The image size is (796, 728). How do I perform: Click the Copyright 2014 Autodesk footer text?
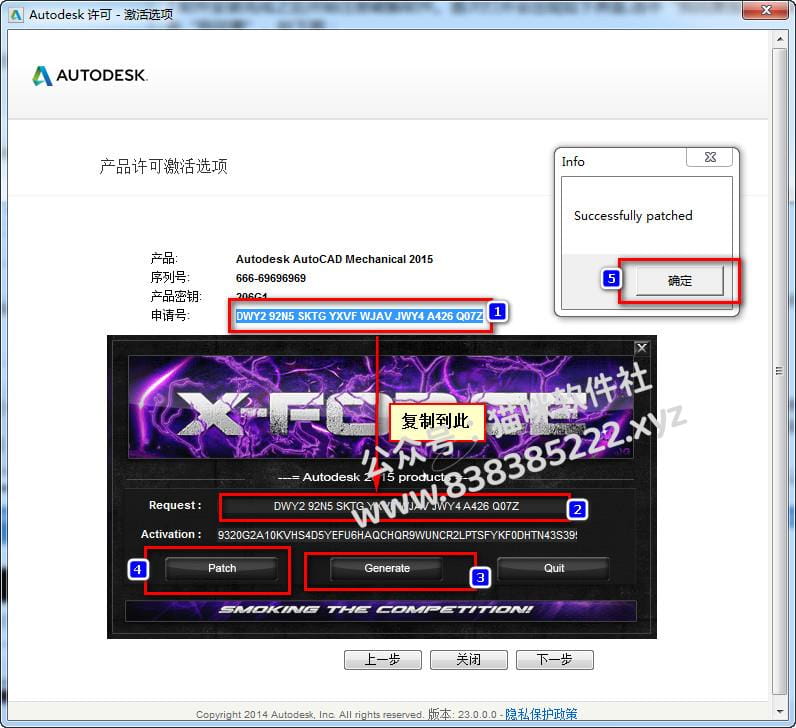pyautogui.click(x=310, y=715)
